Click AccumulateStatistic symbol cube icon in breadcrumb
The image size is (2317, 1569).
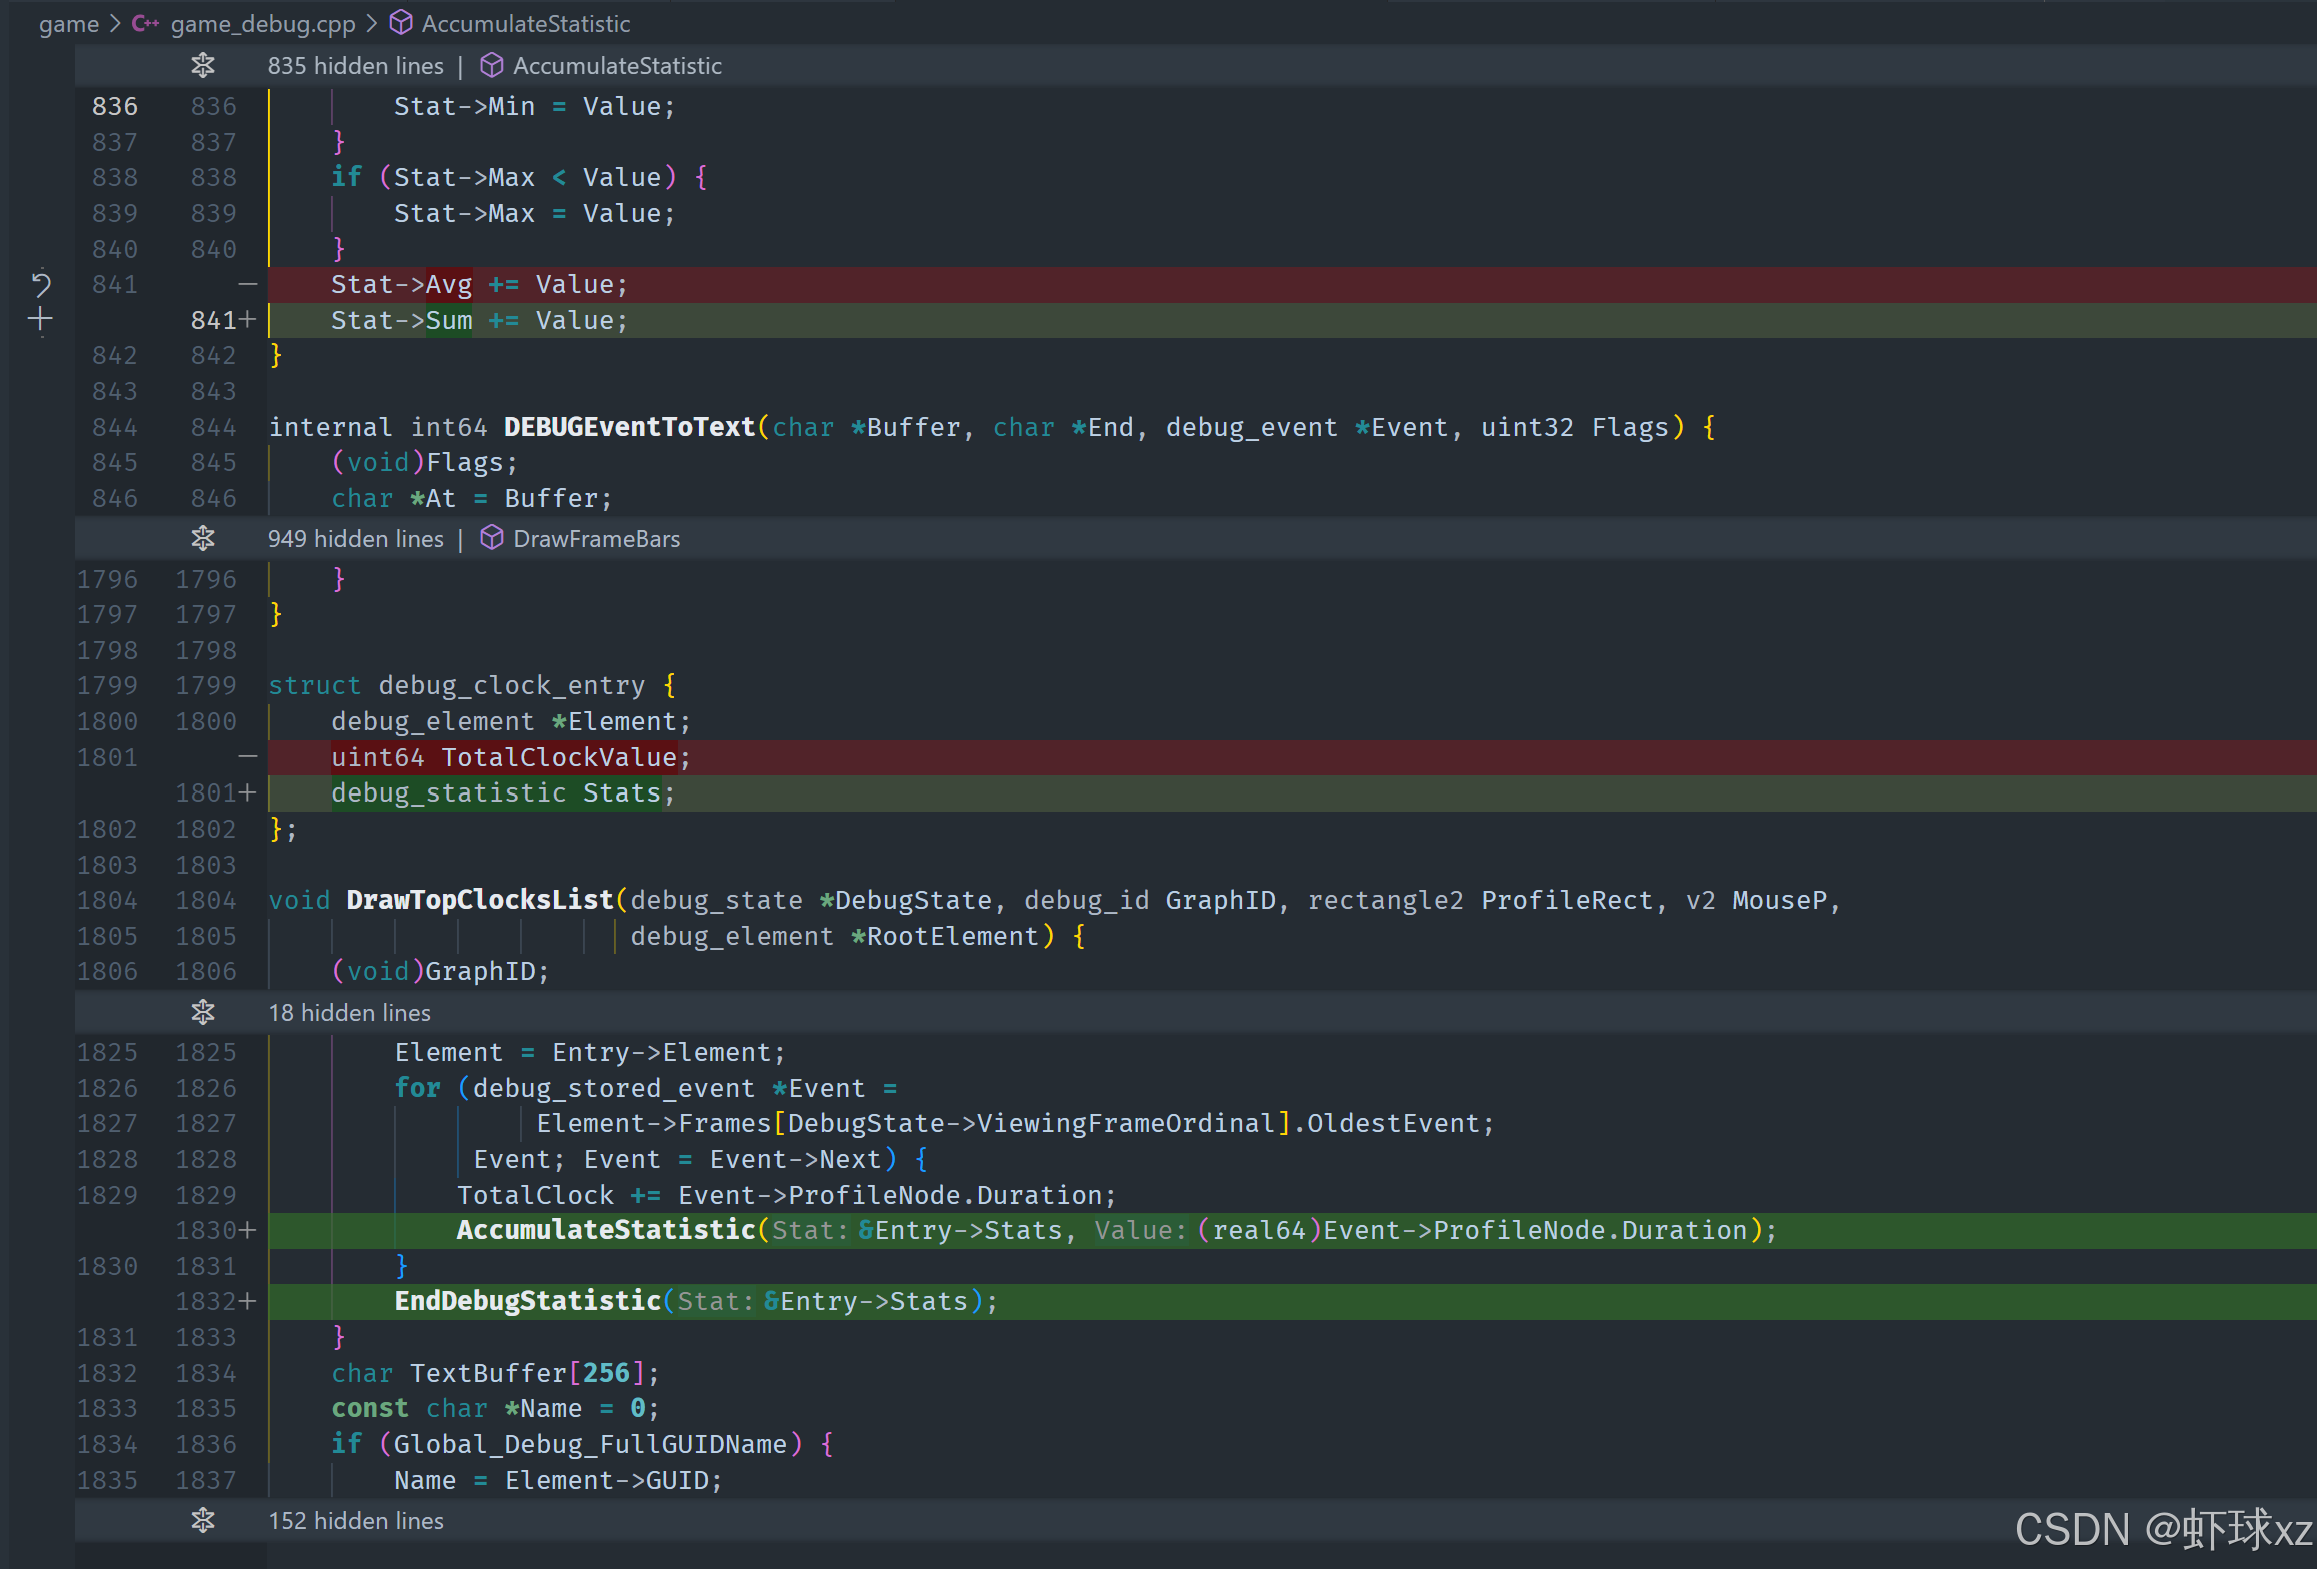pyautogui.click(x=401, y=23)
